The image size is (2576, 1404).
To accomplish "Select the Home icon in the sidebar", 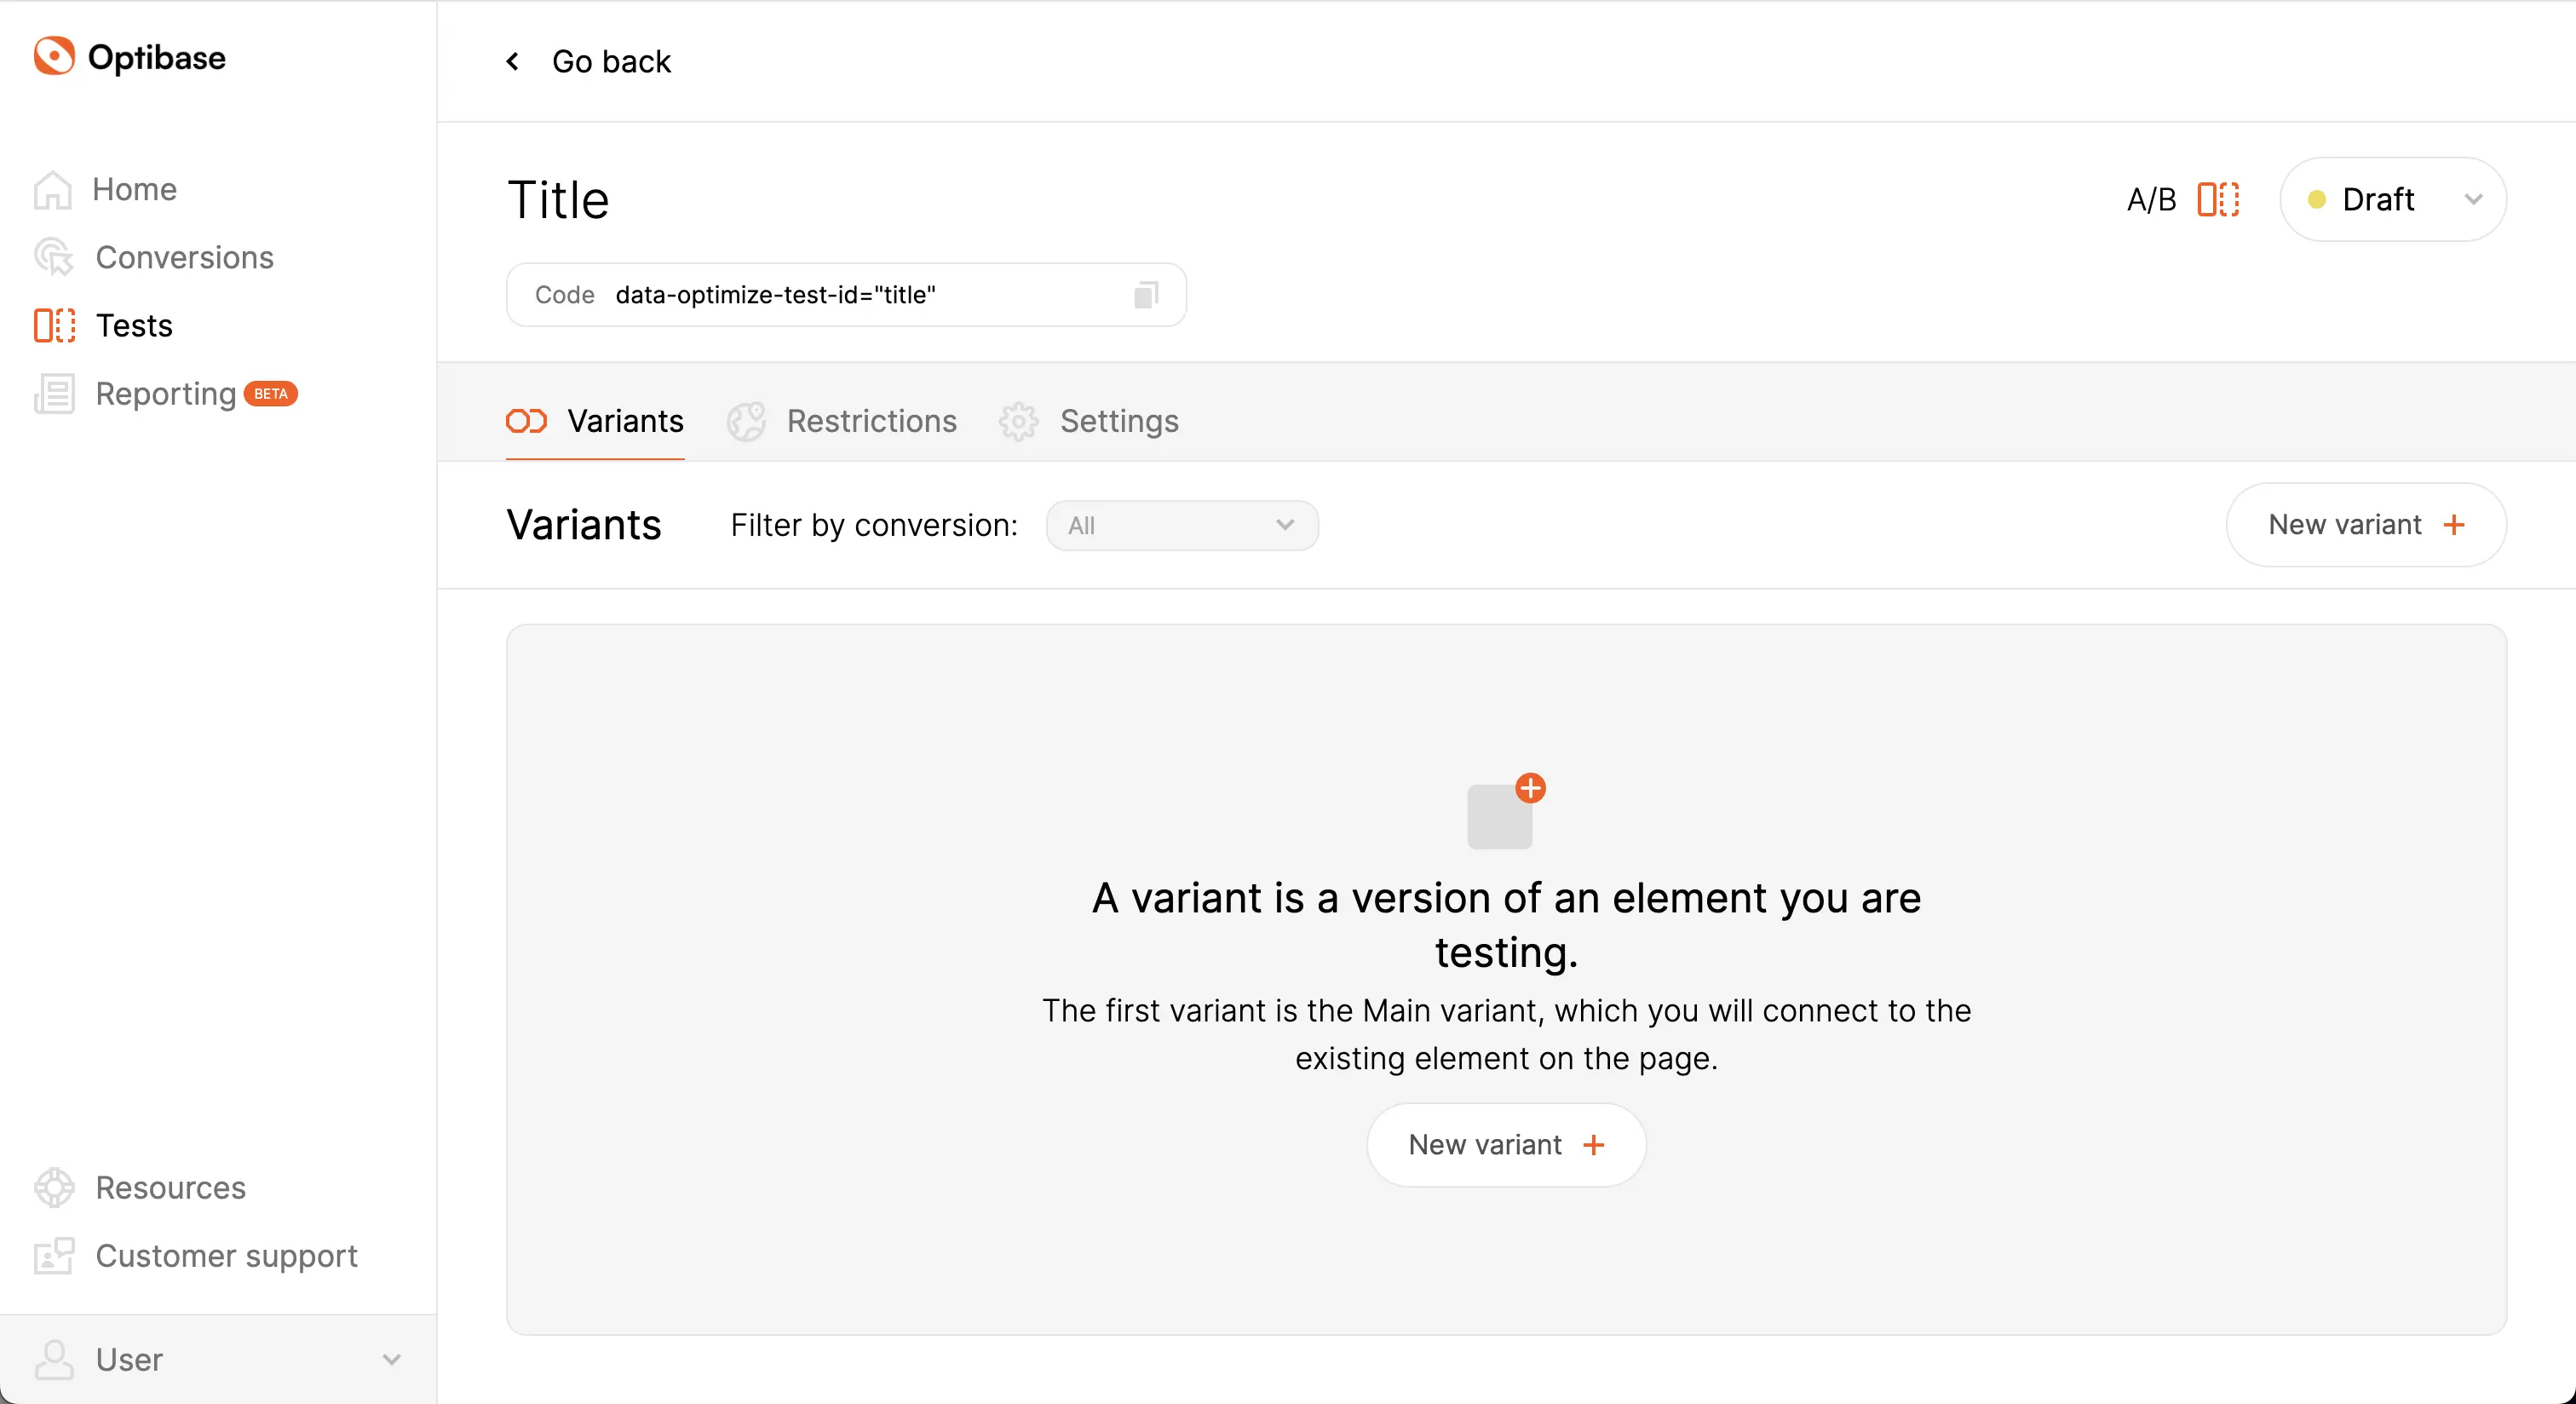I will (54, 190).
